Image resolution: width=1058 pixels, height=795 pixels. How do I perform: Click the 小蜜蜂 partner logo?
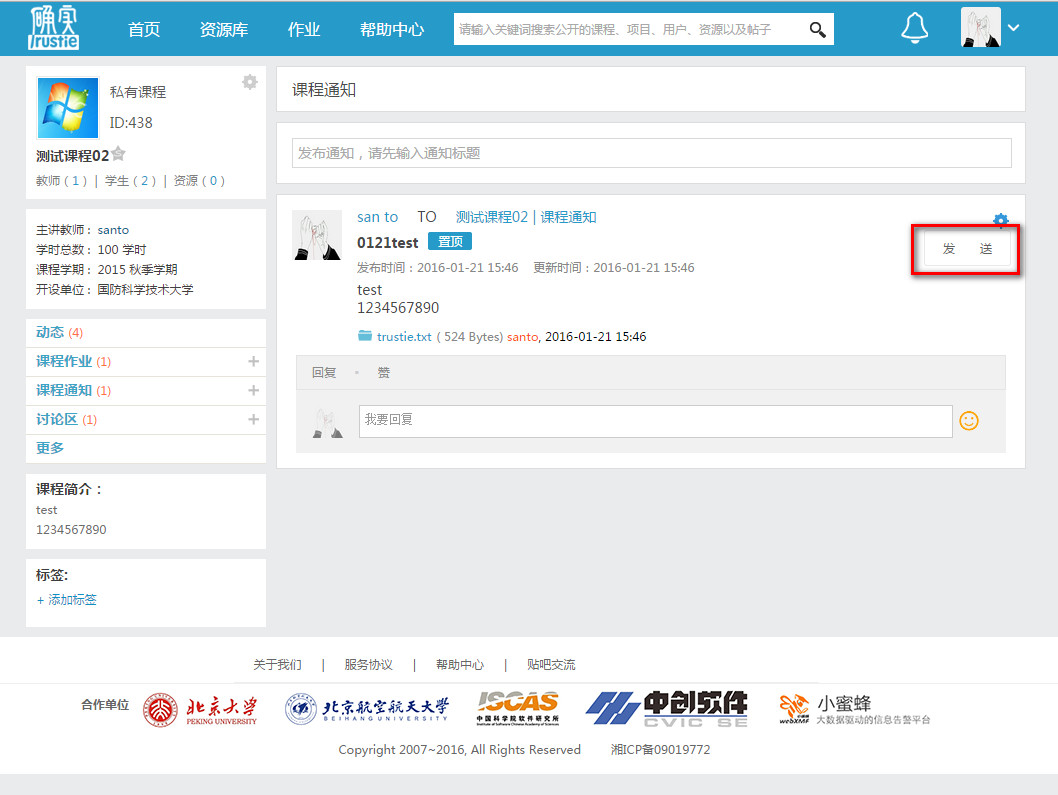click(x=854, y=710)
